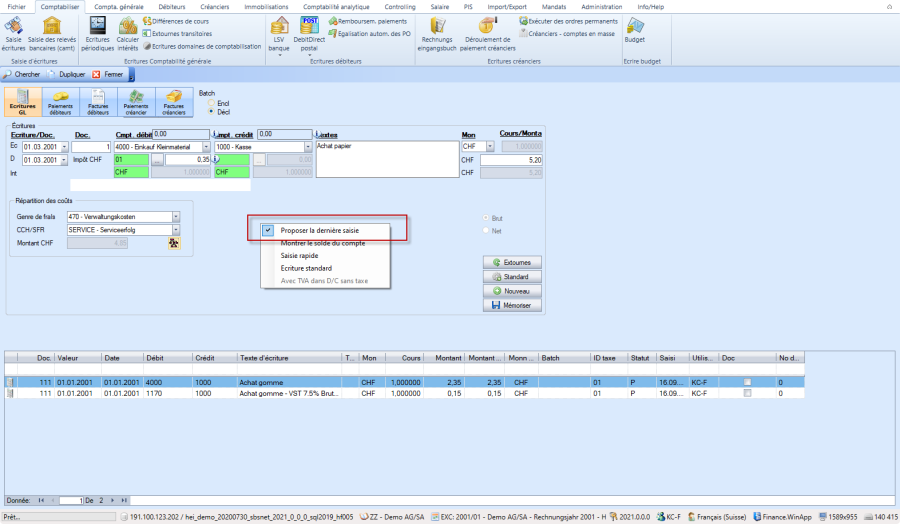This screenshot has height=524, width=900.
Task: Click the Textes input field
Action: click(385, 160)
